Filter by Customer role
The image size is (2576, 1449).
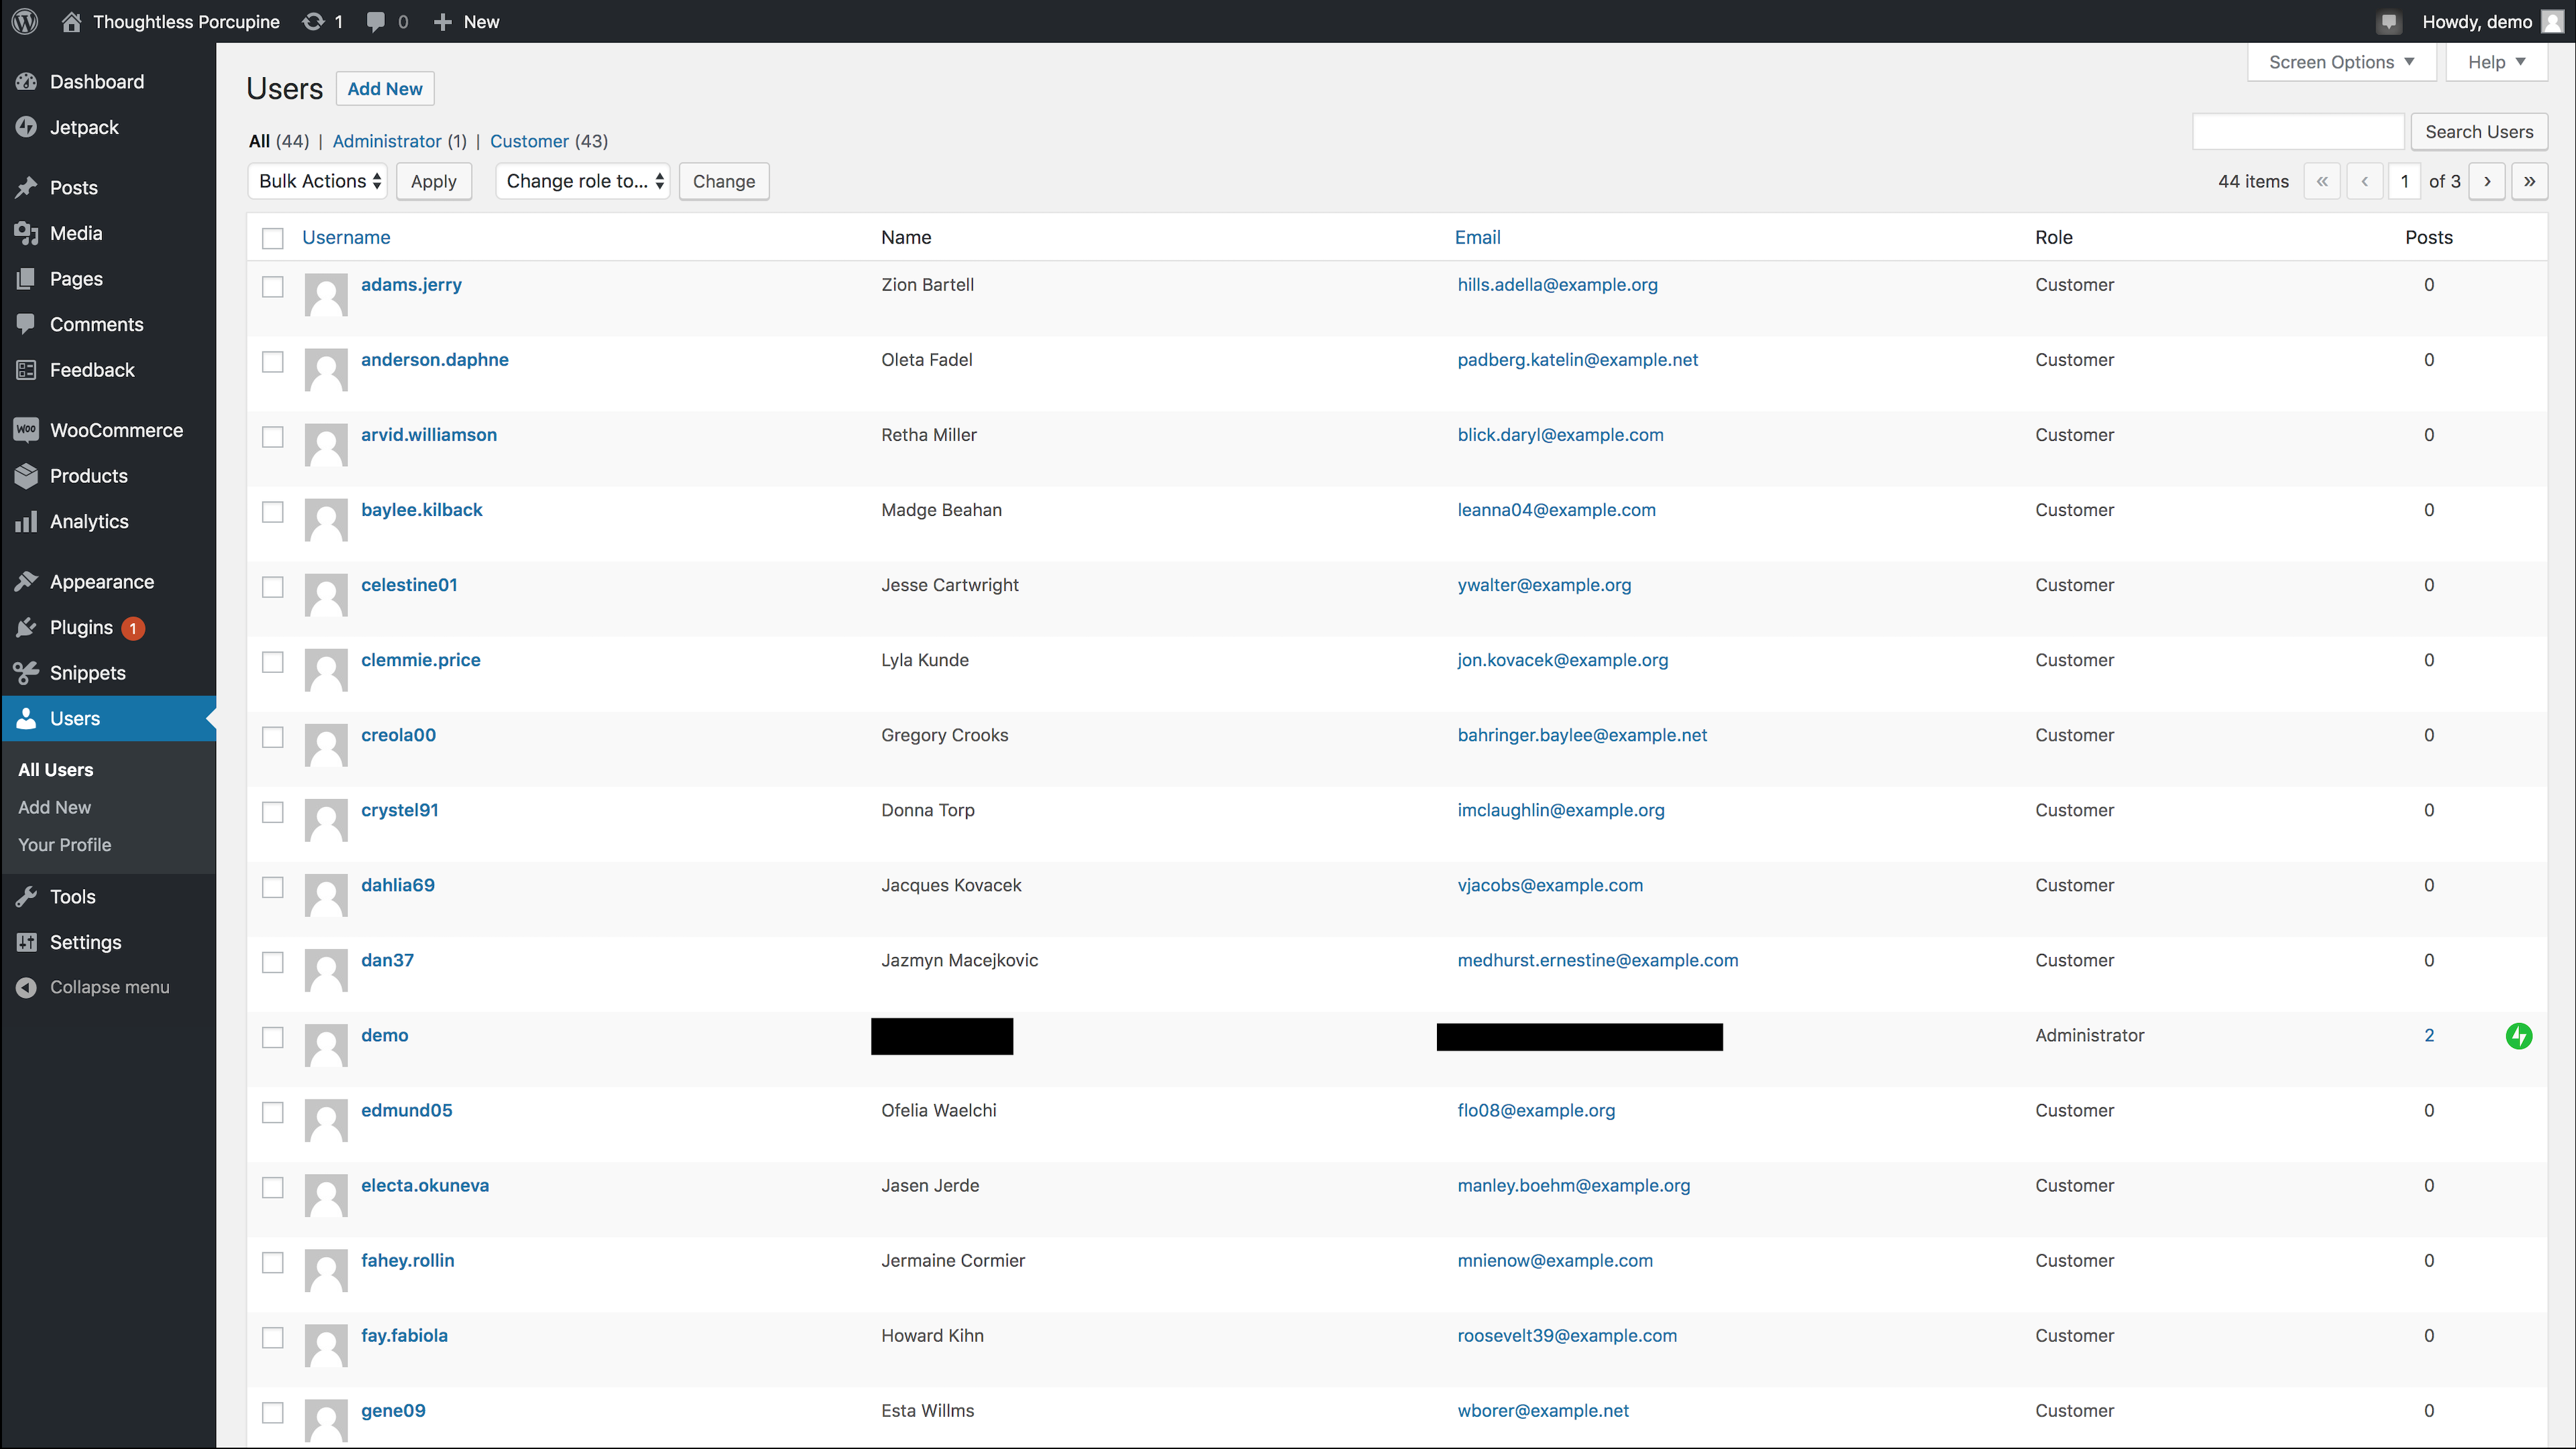(529, 141)
